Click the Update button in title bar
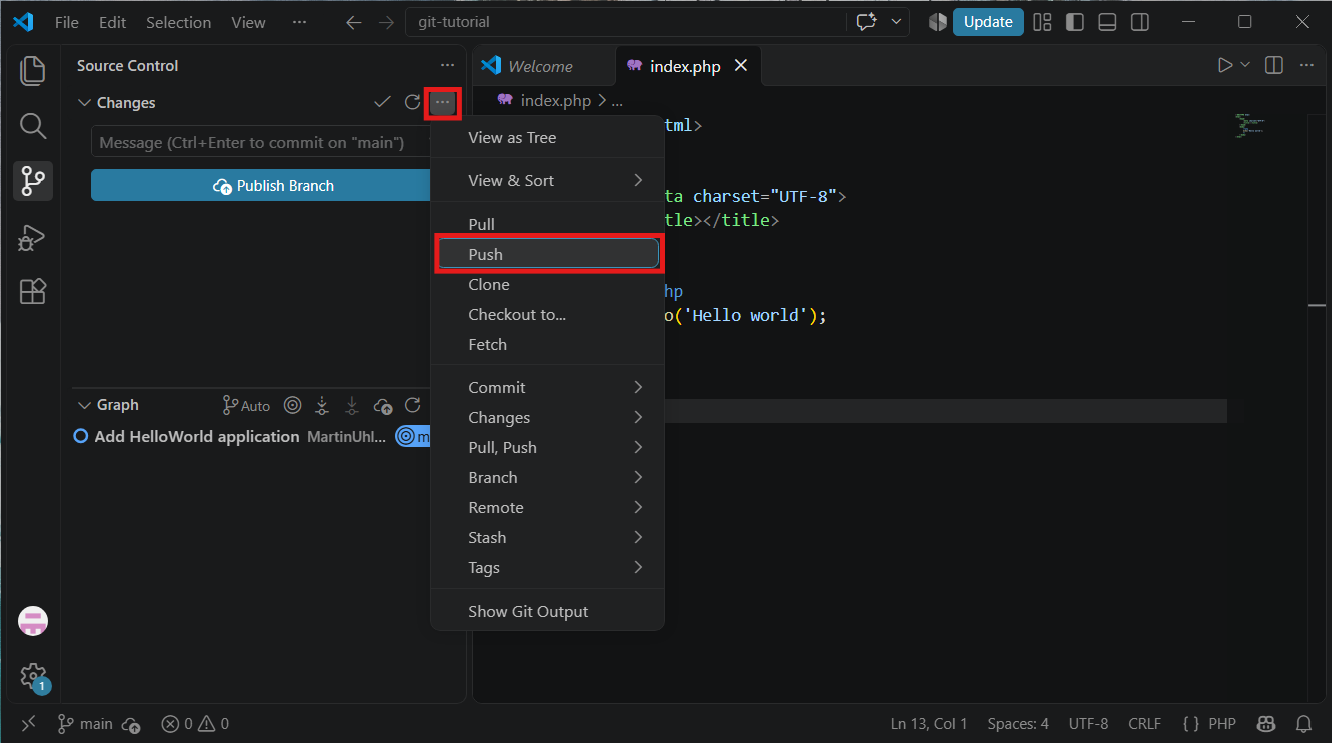Screen dimensions: 1332x743 coord(988,22)
